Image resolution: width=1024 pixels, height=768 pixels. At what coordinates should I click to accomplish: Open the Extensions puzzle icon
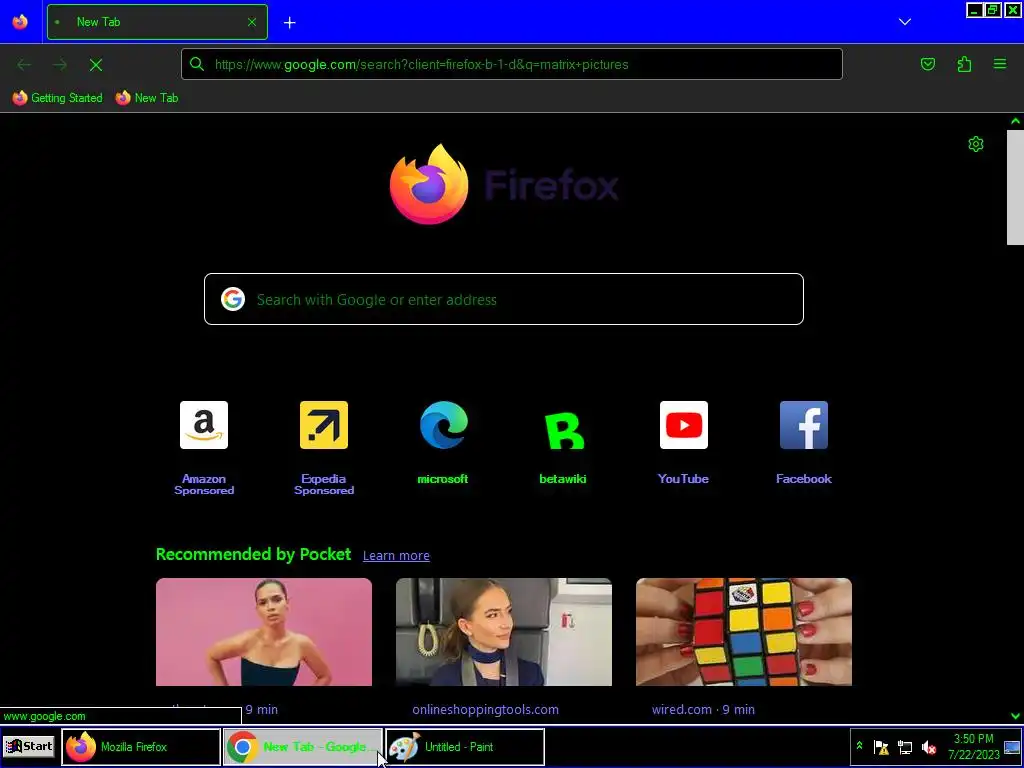pos(964,64)
